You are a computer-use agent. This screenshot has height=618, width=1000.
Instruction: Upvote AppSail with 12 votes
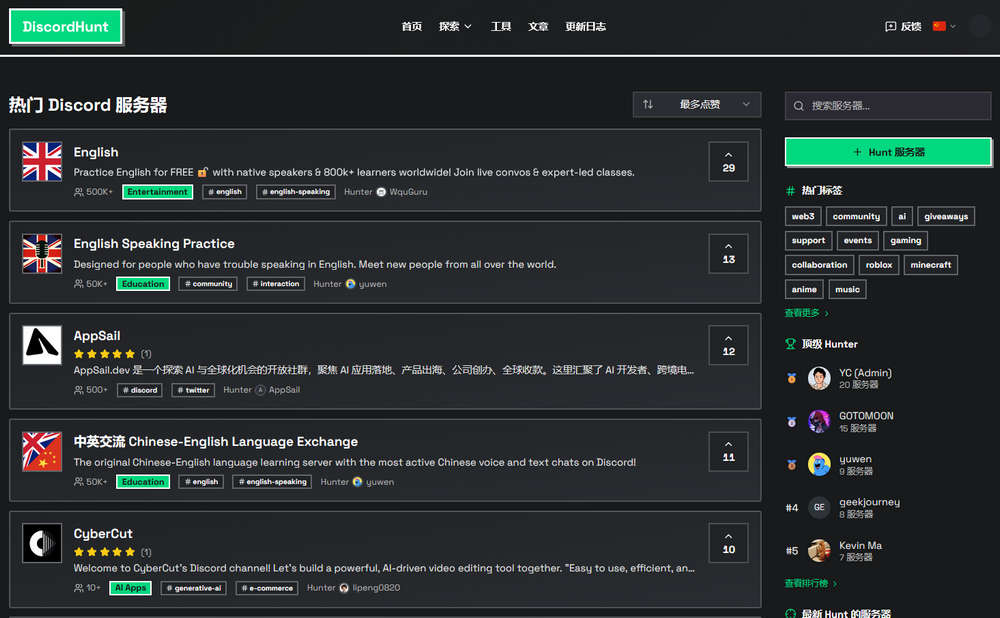click(x=728, y=345)
